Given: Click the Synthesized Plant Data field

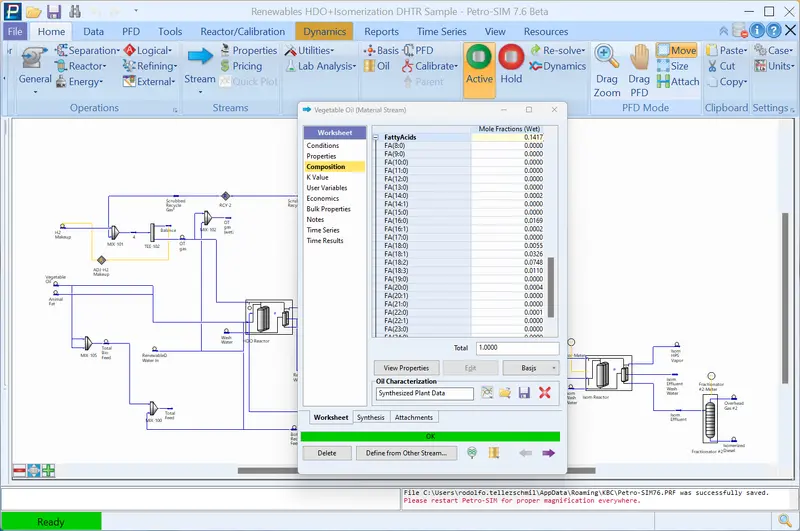Looking at the screenshot, I should pos(424,393).
